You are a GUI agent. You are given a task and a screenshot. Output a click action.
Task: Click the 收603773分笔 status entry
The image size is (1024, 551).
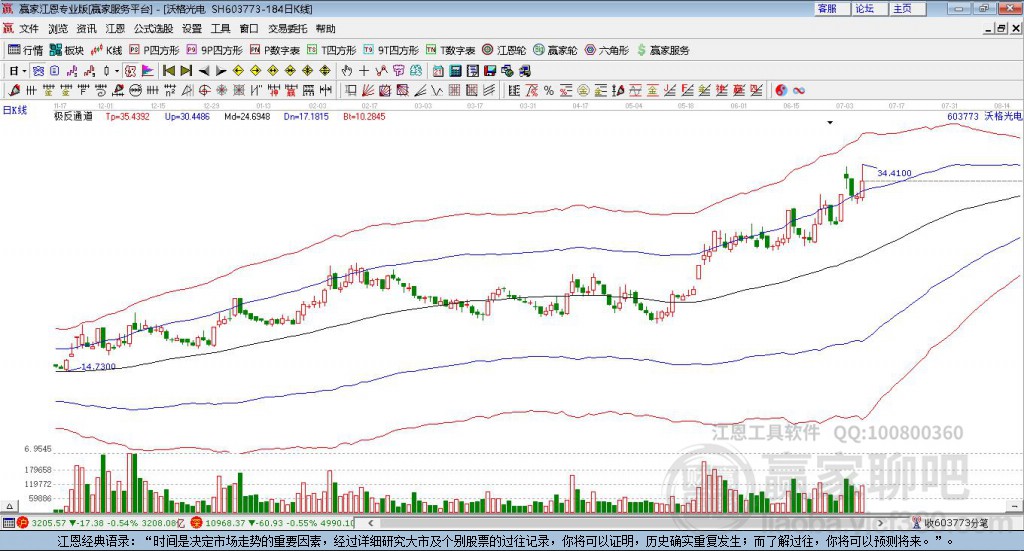[x=951, y=523]
